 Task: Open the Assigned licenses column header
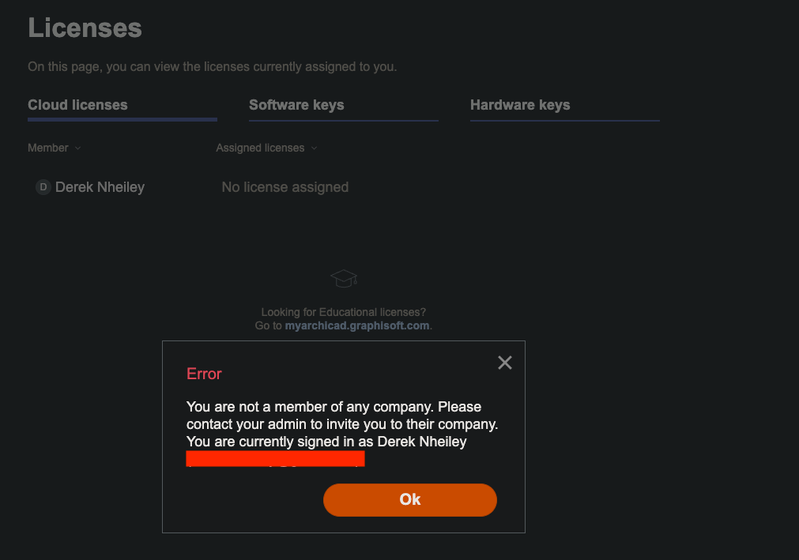point(260,148)
